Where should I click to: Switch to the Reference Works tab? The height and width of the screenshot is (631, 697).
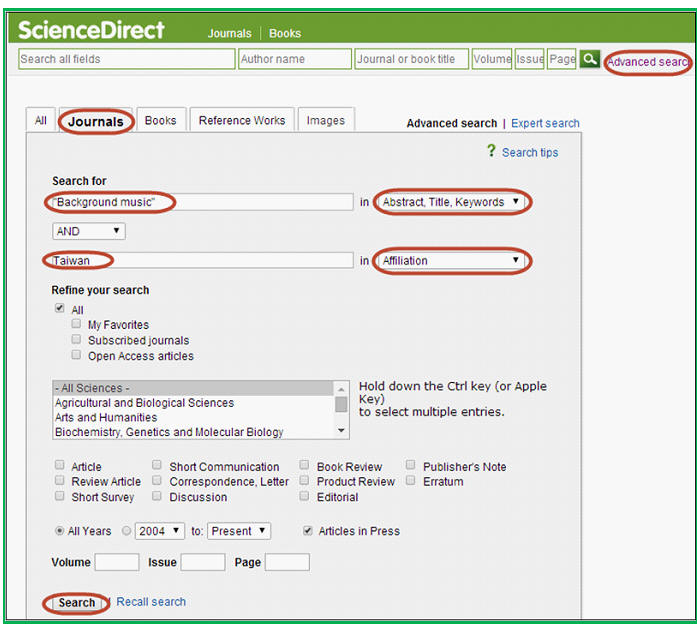click(x=242, y=120)
